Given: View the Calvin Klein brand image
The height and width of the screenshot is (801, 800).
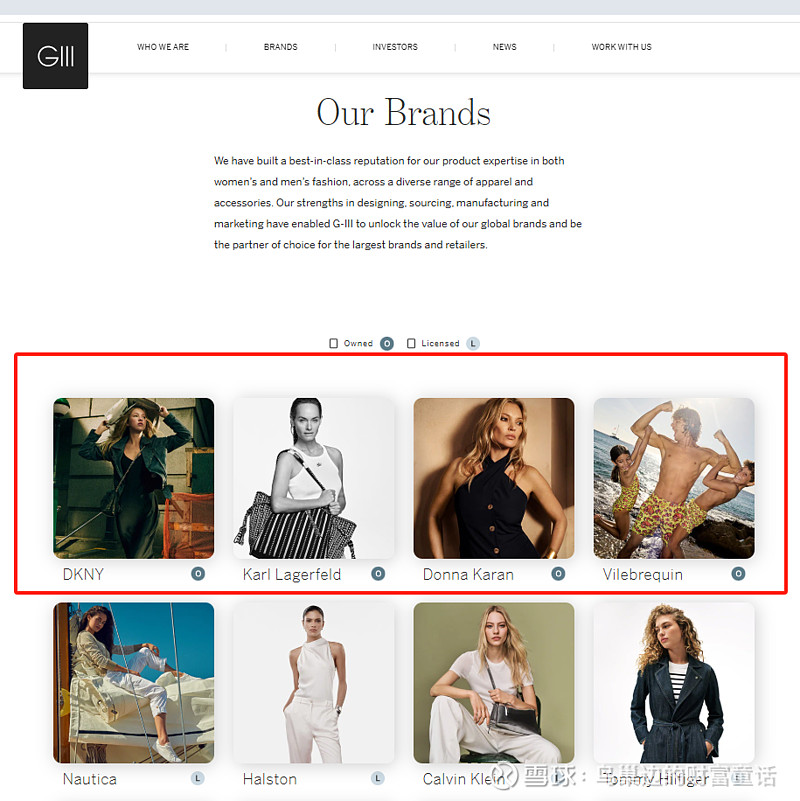Looking at the screenshot, I should point(494,682).
